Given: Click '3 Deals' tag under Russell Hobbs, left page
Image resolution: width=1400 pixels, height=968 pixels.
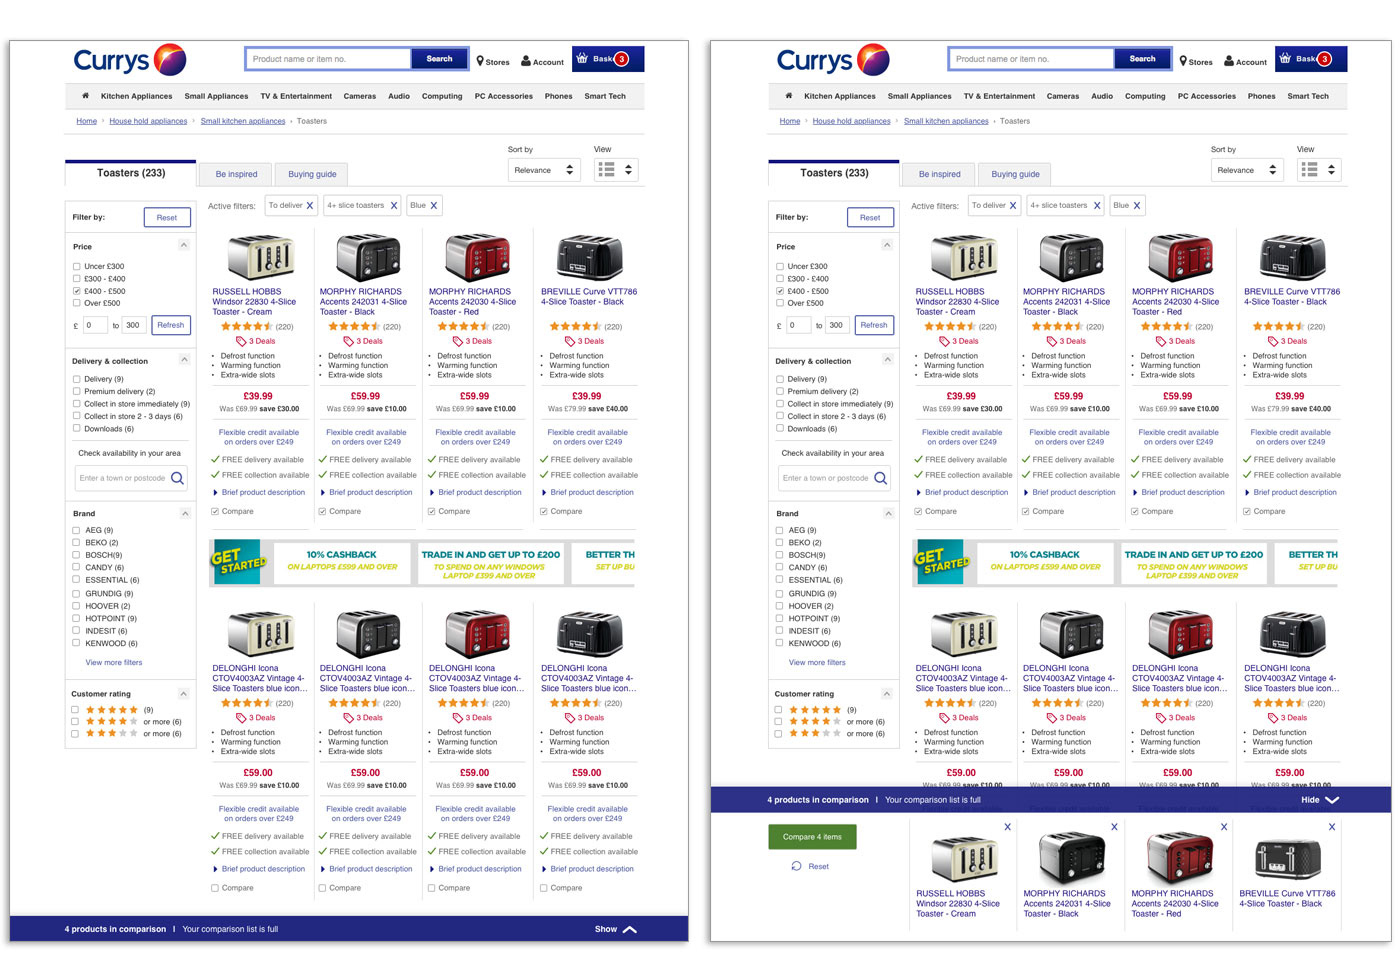Looking at the screenshot, I should click(256, 341).
